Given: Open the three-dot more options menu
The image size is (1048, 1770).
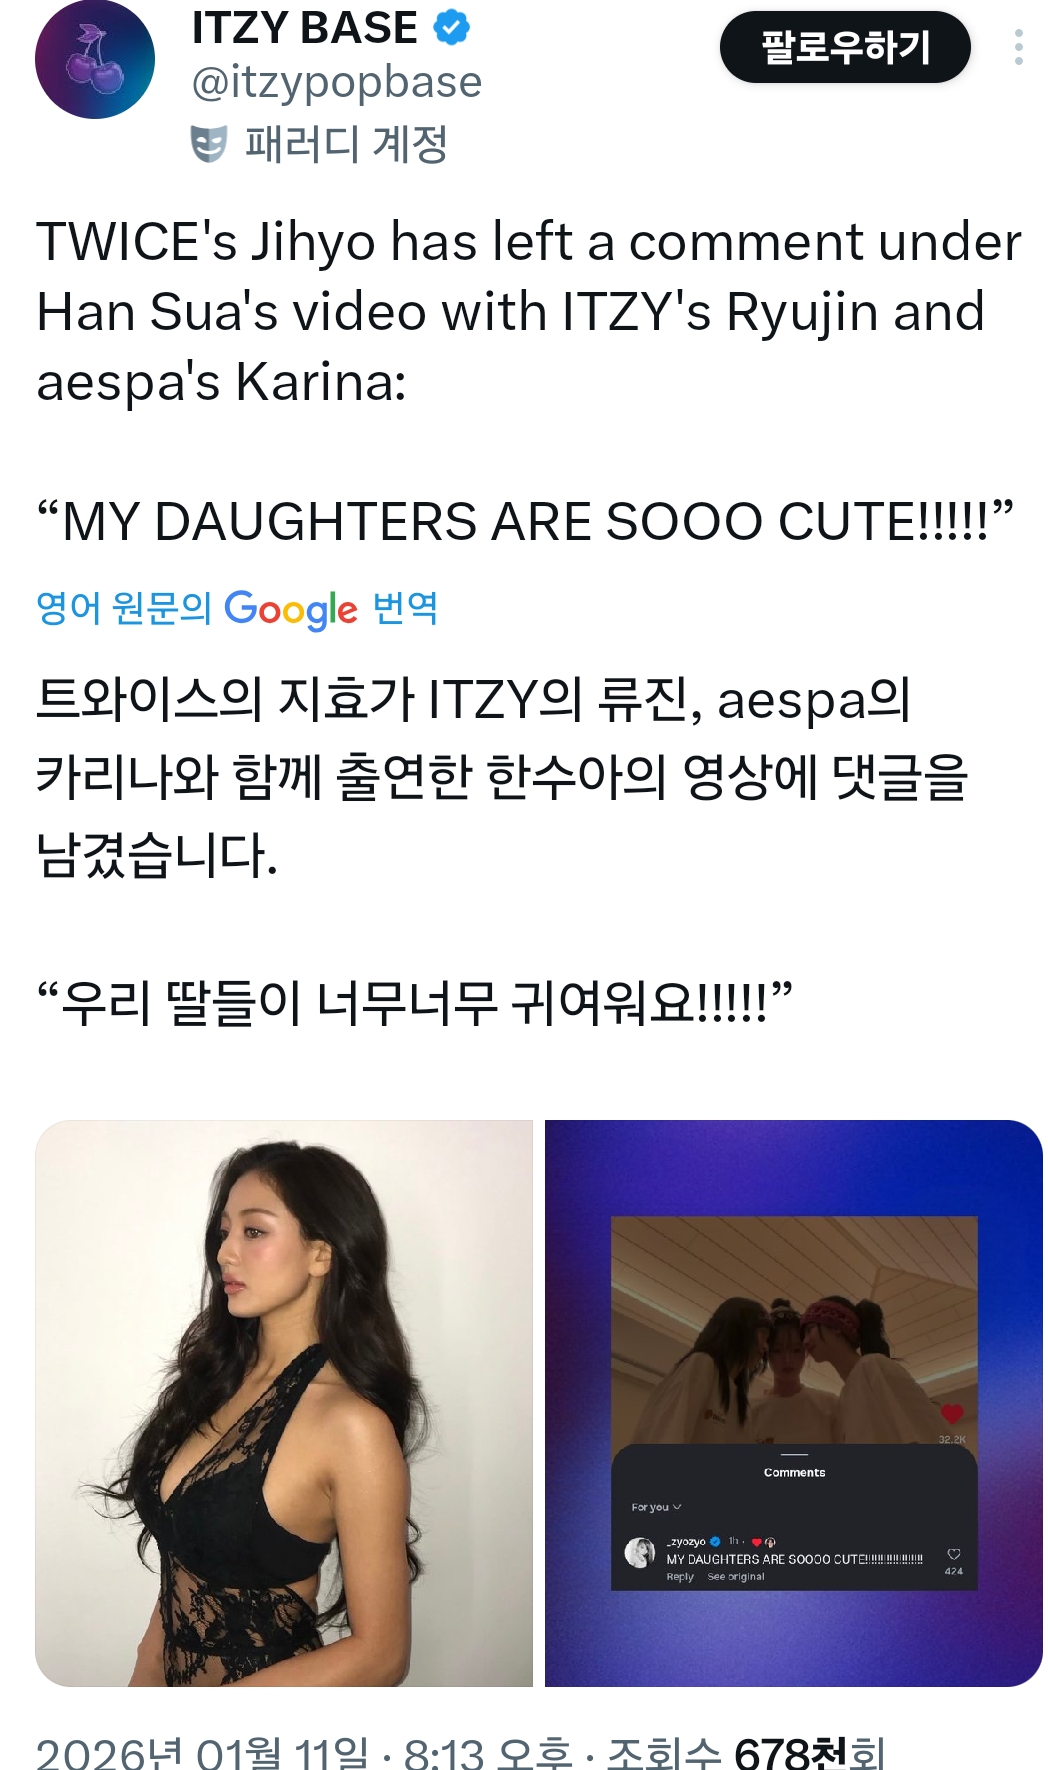Looking at the screenshot, I should pos(1018,47).
